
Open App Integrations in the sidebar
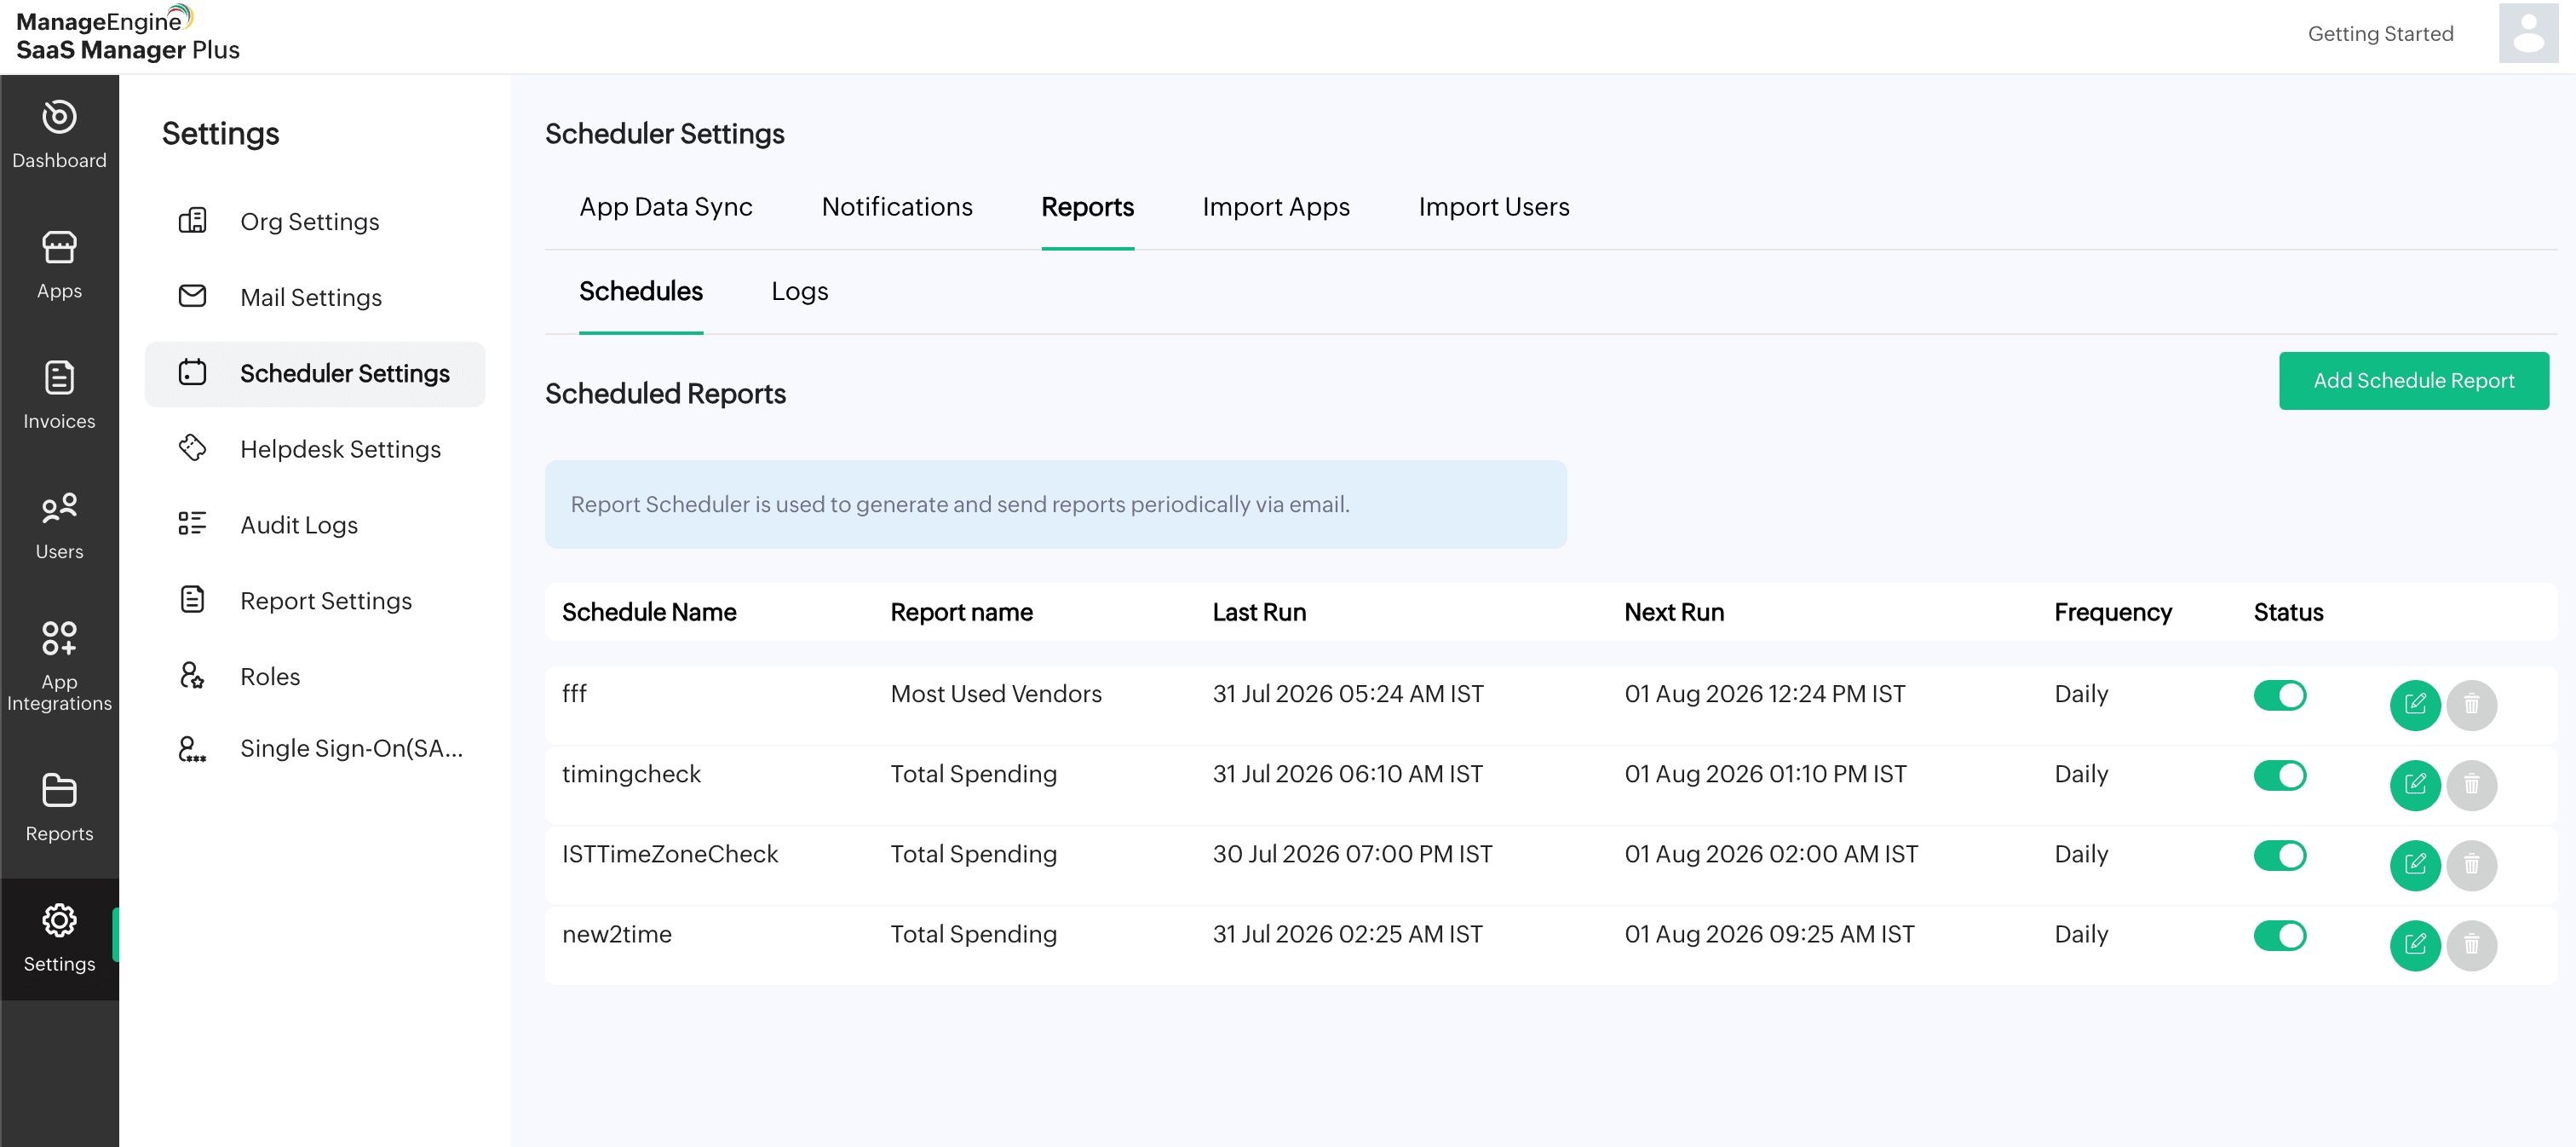(x=59, y=665)
